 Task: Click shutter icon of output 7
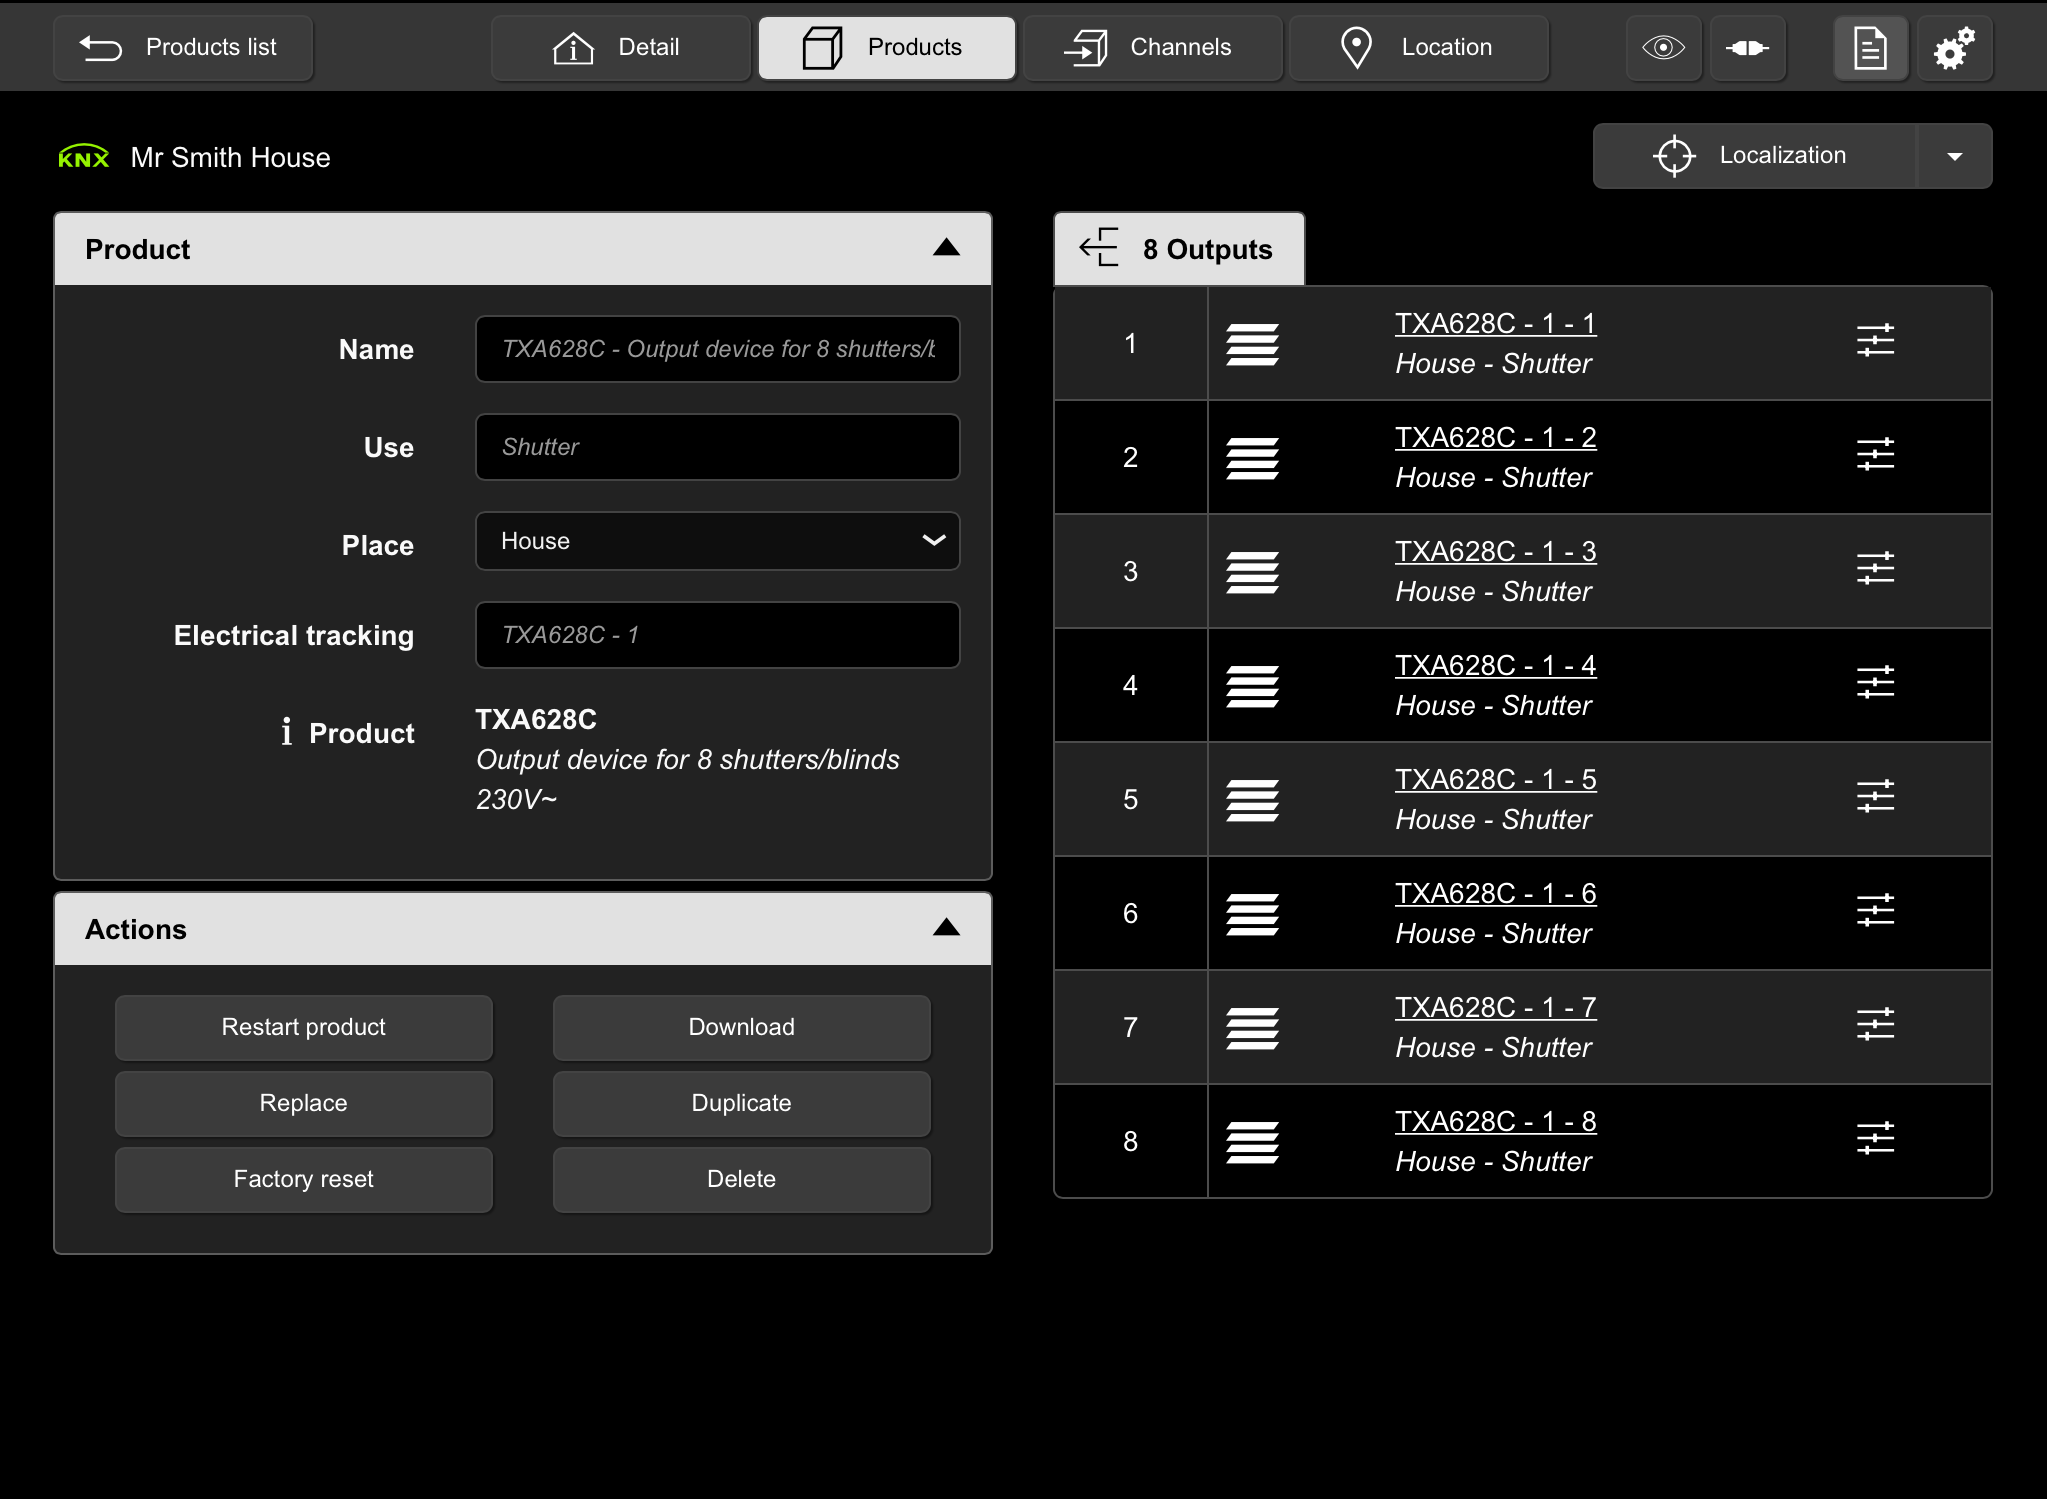click(1252, 1029)
